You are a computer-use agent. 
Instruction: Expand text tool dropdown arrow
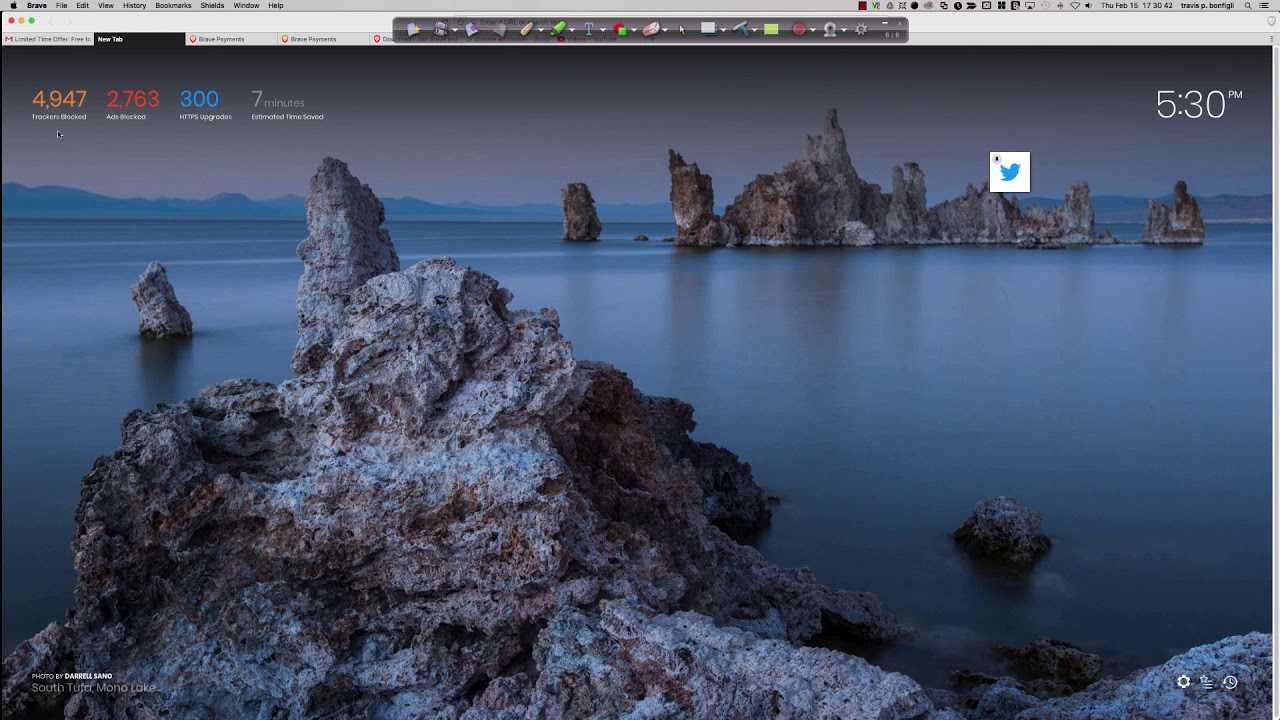[x=603, y=30]
